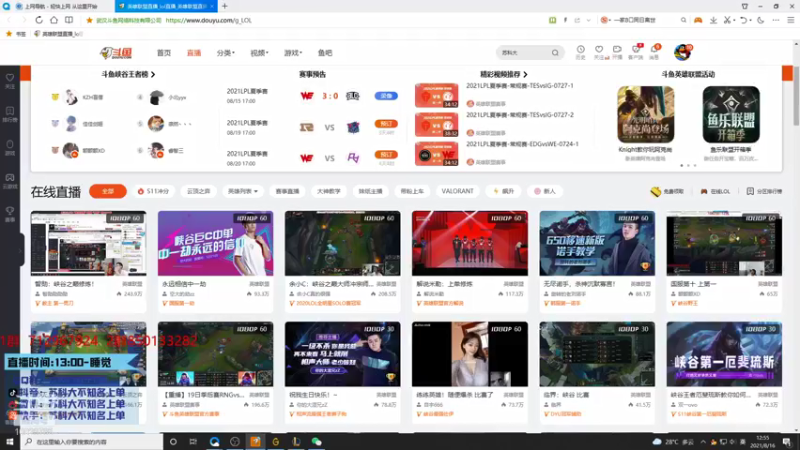Screen dimensions: 800x450
Task: Open video 常规赛-TESvsIG-0727-2 thumbnail
Action: pos(436,124)
